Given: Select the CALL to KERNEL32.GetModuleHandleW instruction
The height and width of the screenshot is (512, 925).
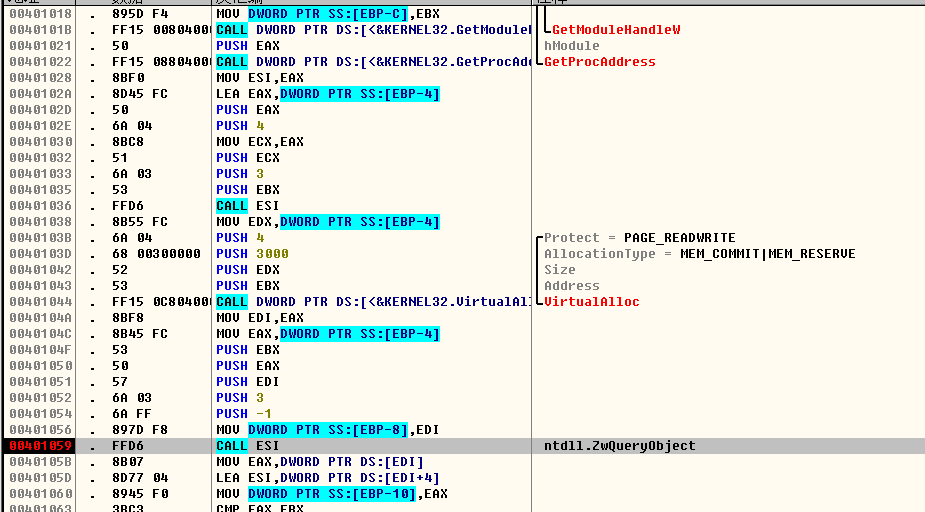Looking at the screenshot, I should click(373, 29).
